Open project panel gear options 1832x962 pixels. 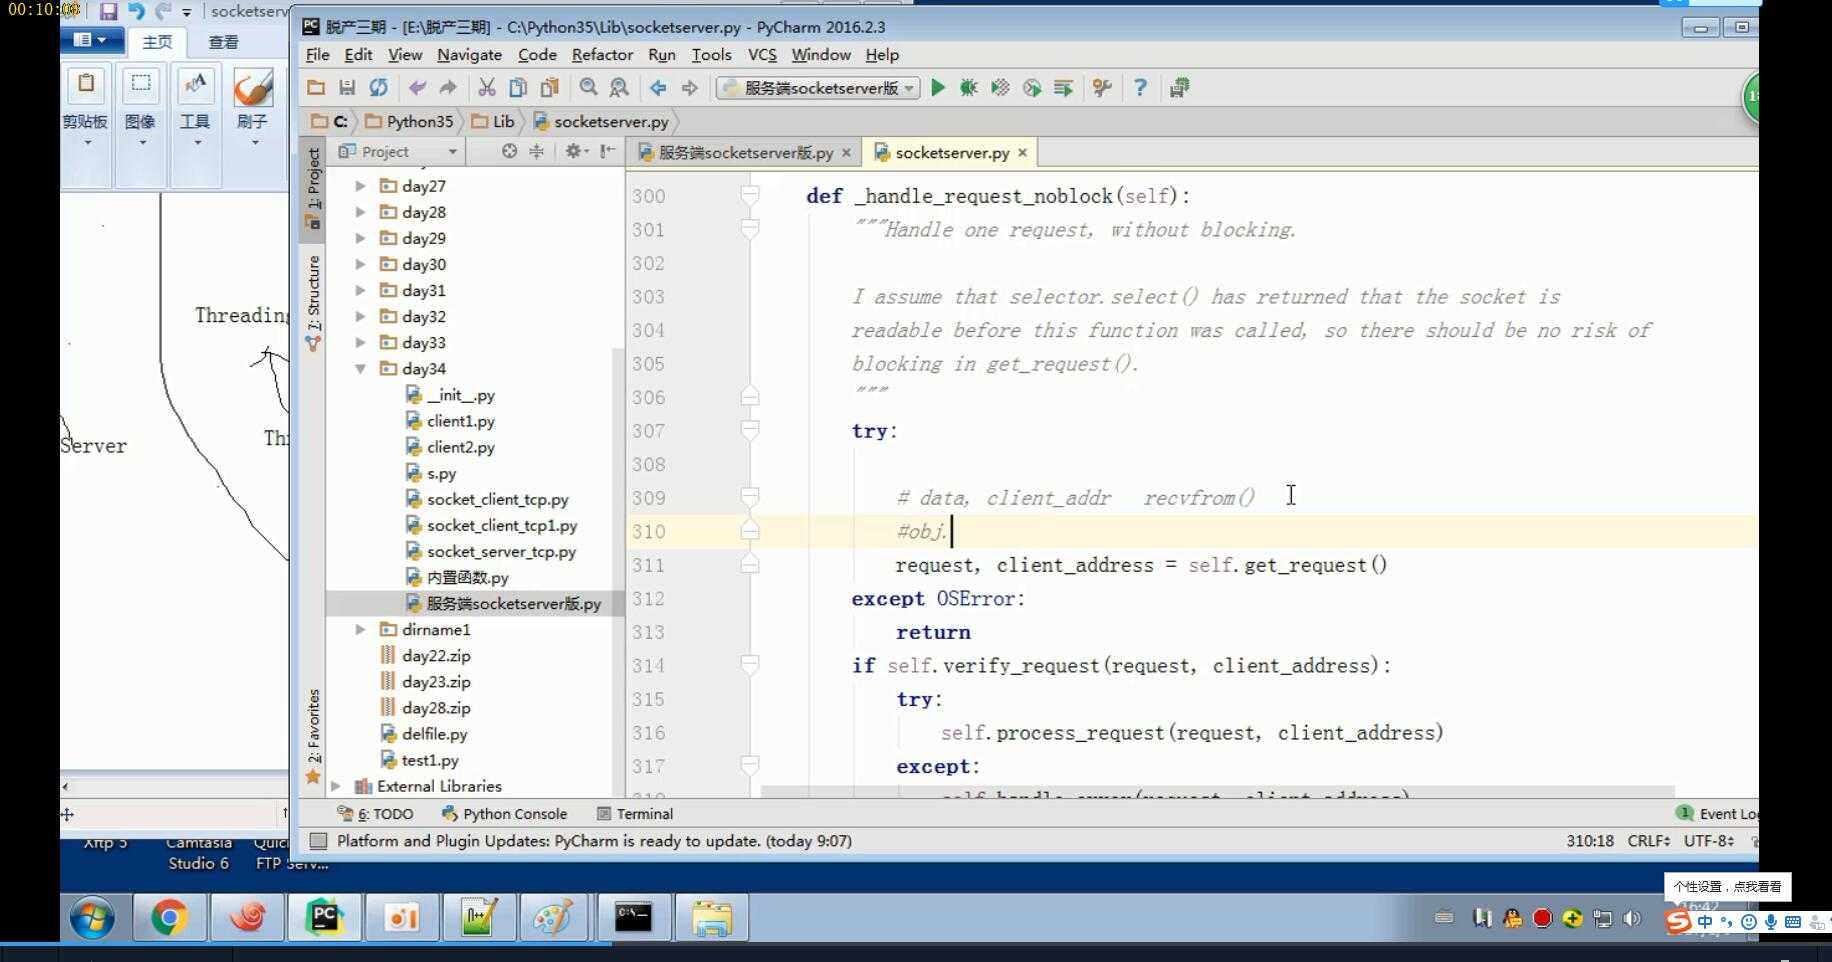[x=574, y=151]
